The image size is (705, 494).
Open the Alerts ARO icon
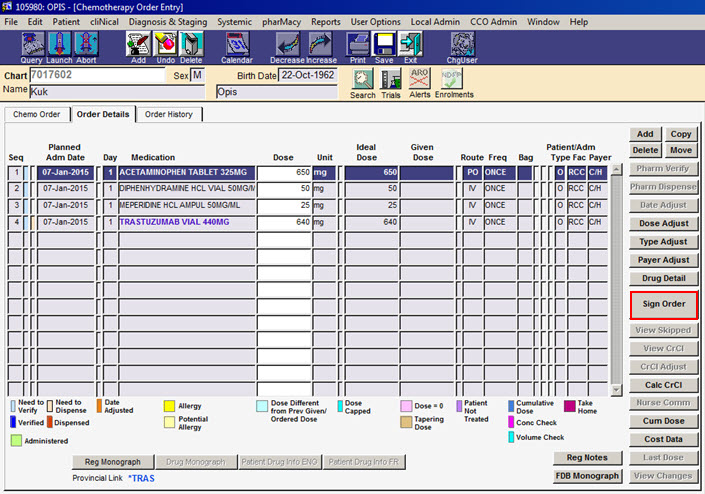pyautogui.click(x=419, y=79)
